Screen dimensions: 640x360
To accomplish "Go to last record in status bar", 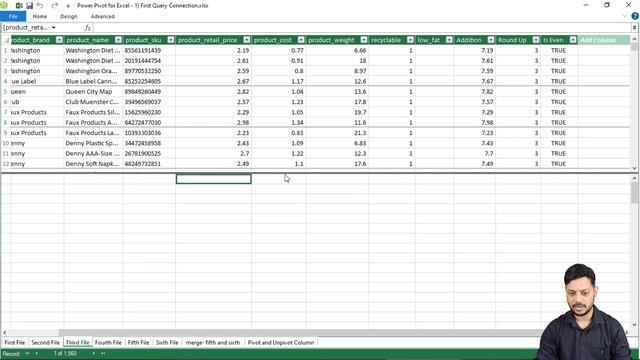I will pos(103,353).
